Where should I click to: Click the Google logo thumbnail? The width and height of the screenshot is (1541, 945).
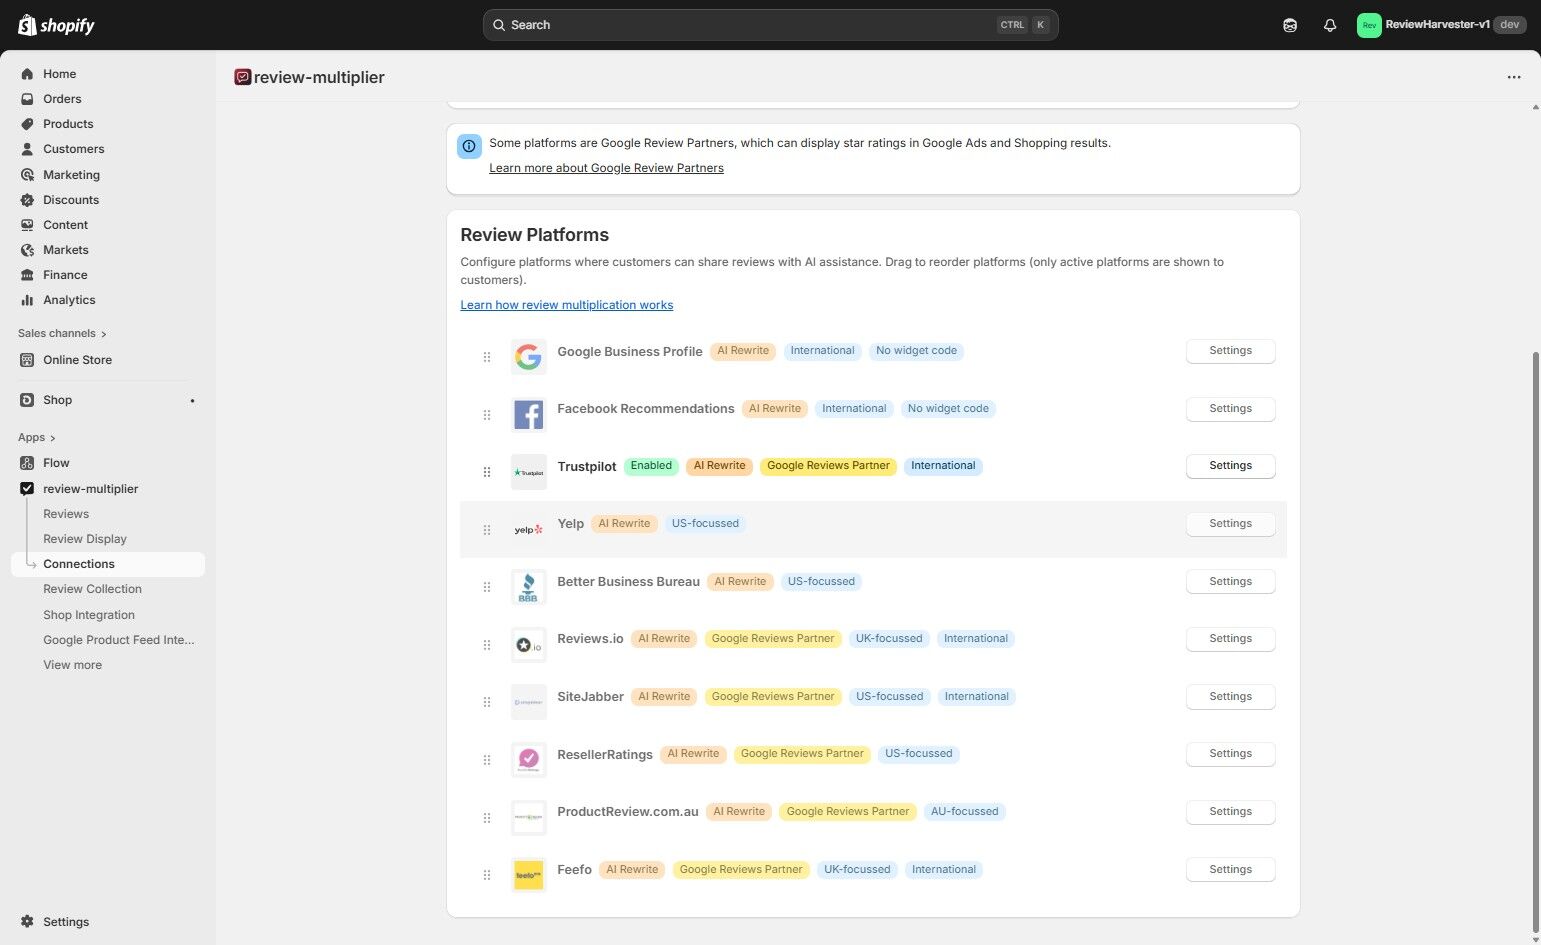click(529, 357)
